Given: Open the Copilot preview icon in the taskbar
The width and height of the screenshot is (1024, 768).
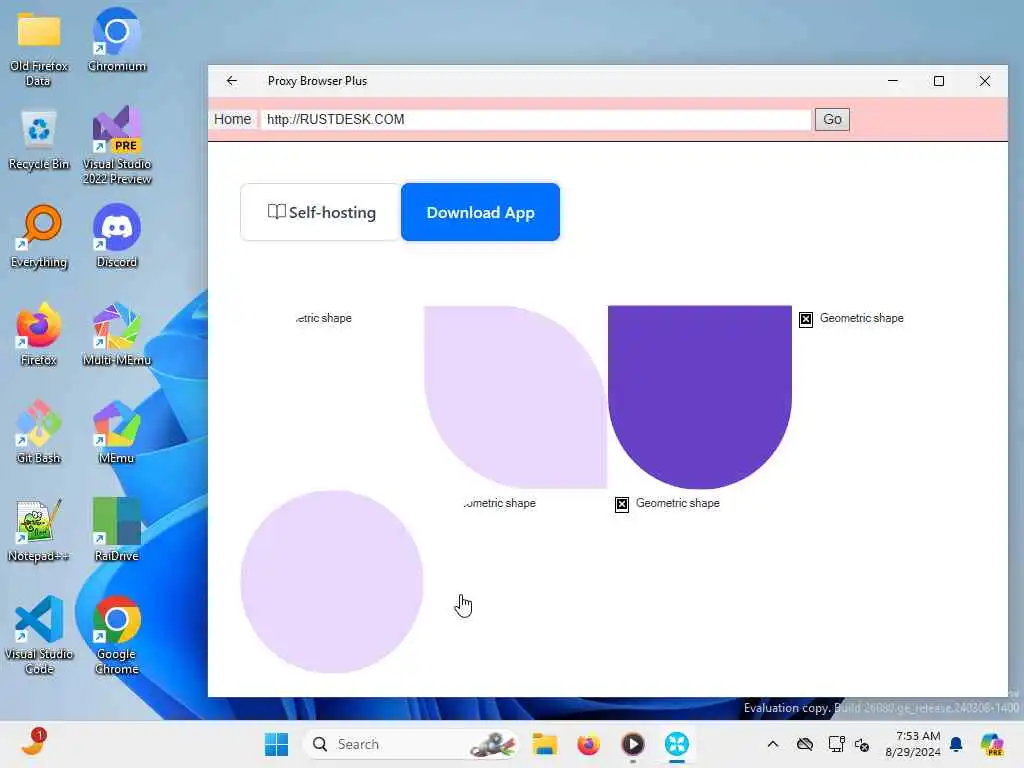Looking at the screenshot, I should tap(992, 744).
